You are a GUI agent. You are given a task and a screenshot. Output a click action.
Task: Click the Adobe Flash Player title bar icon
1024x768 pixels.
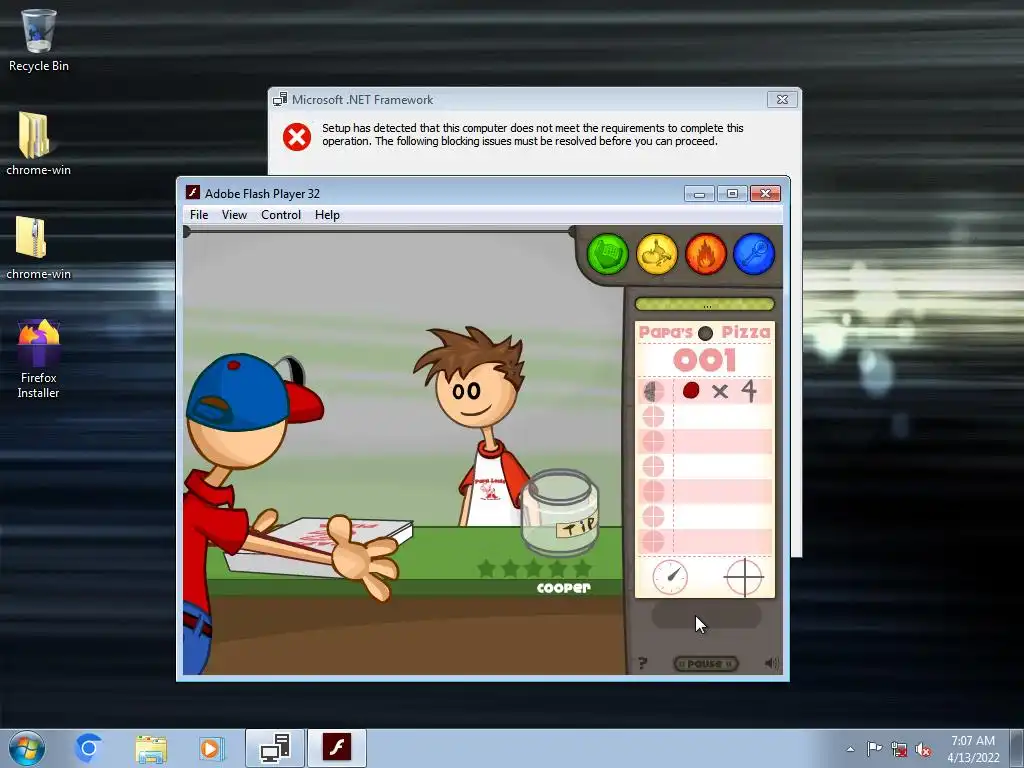(193, 193)
